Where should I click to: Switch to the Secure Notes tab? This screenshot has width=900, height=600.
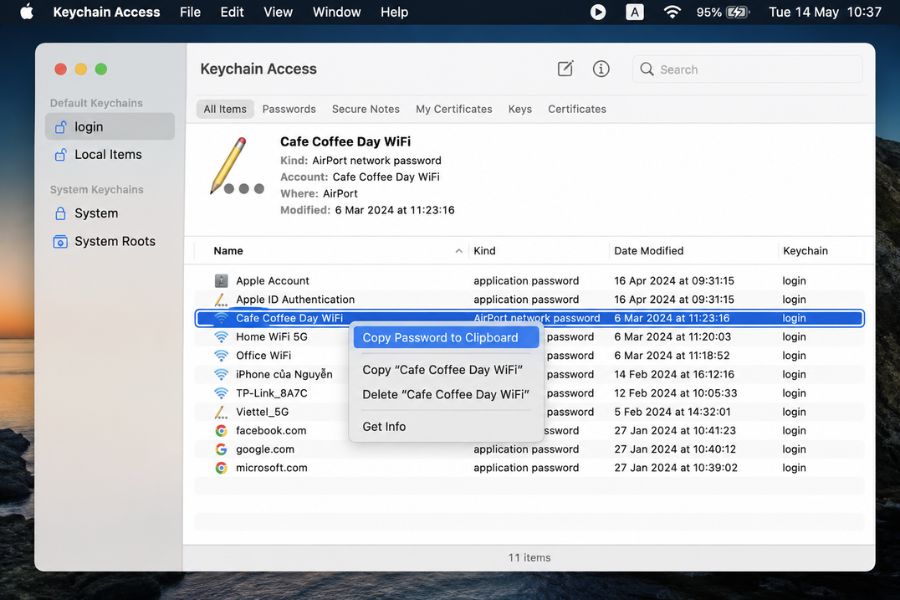click(x=366, y=109)
